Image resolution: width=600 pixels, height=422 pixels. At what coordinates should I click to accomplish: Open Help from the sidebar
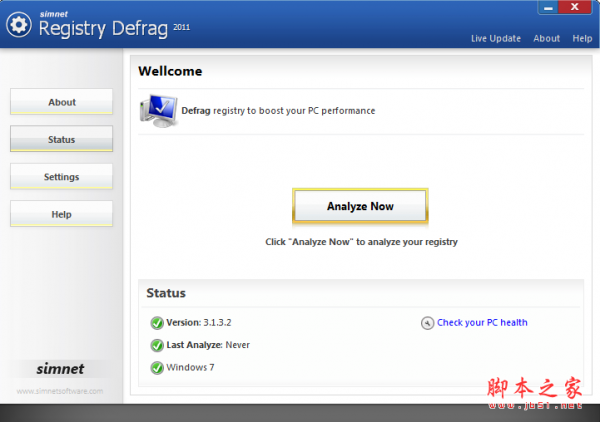click(62, 214)
